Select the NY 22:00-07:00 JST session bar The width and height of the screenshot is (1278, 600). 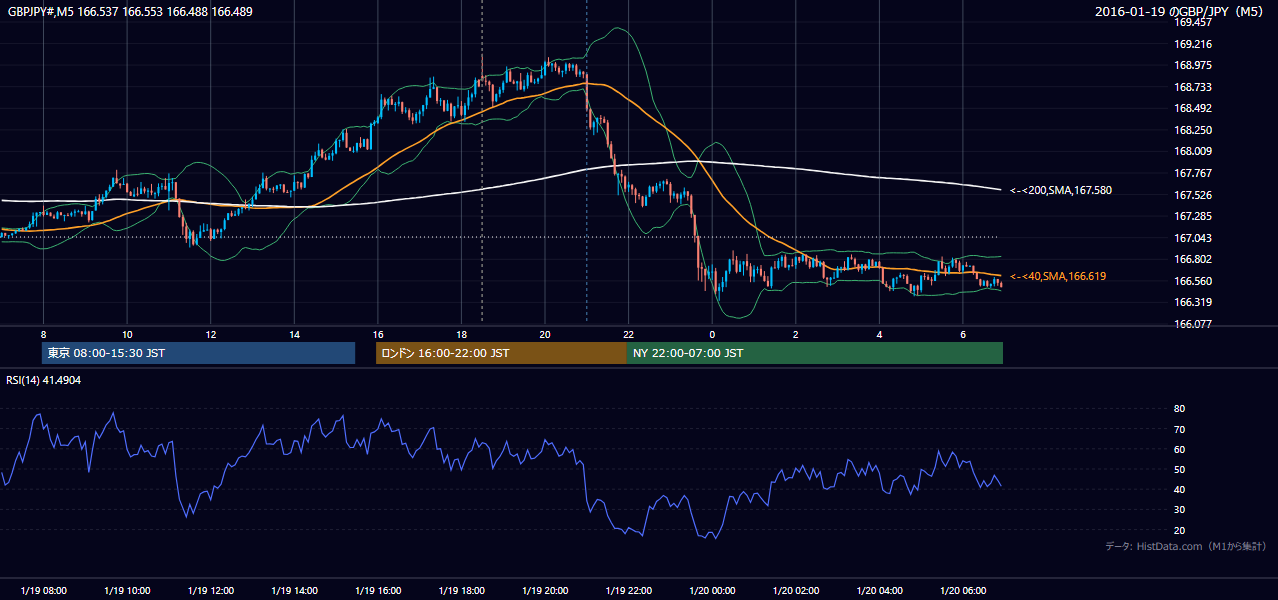tap(815, 353)
